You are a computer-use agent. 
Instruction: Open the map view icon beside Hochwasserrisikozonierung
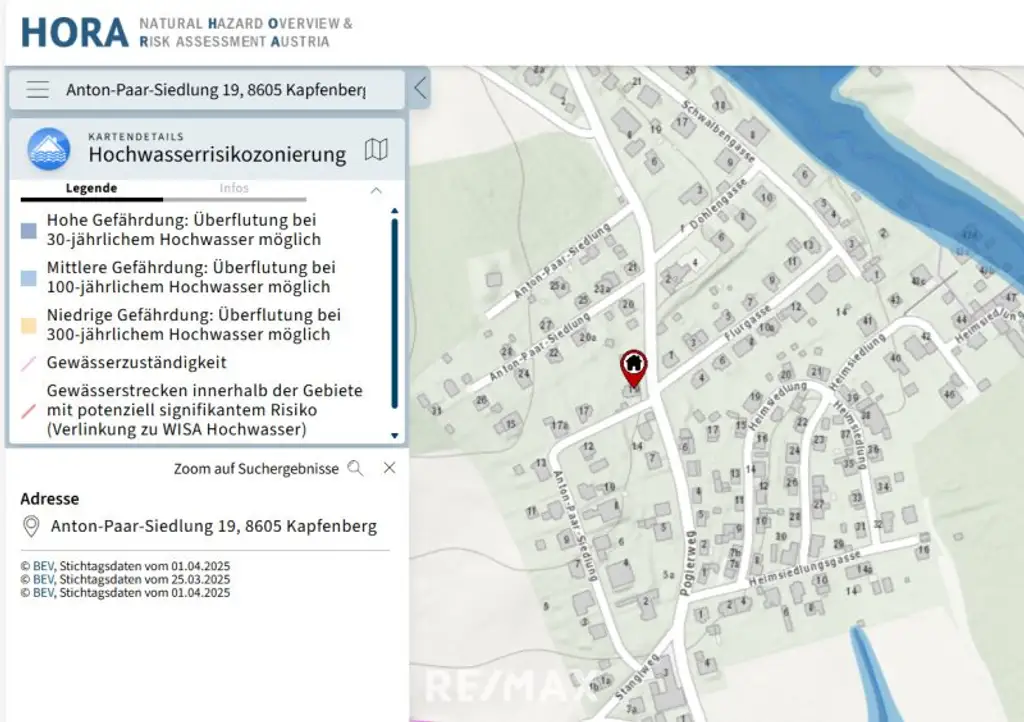pos(375,150)
